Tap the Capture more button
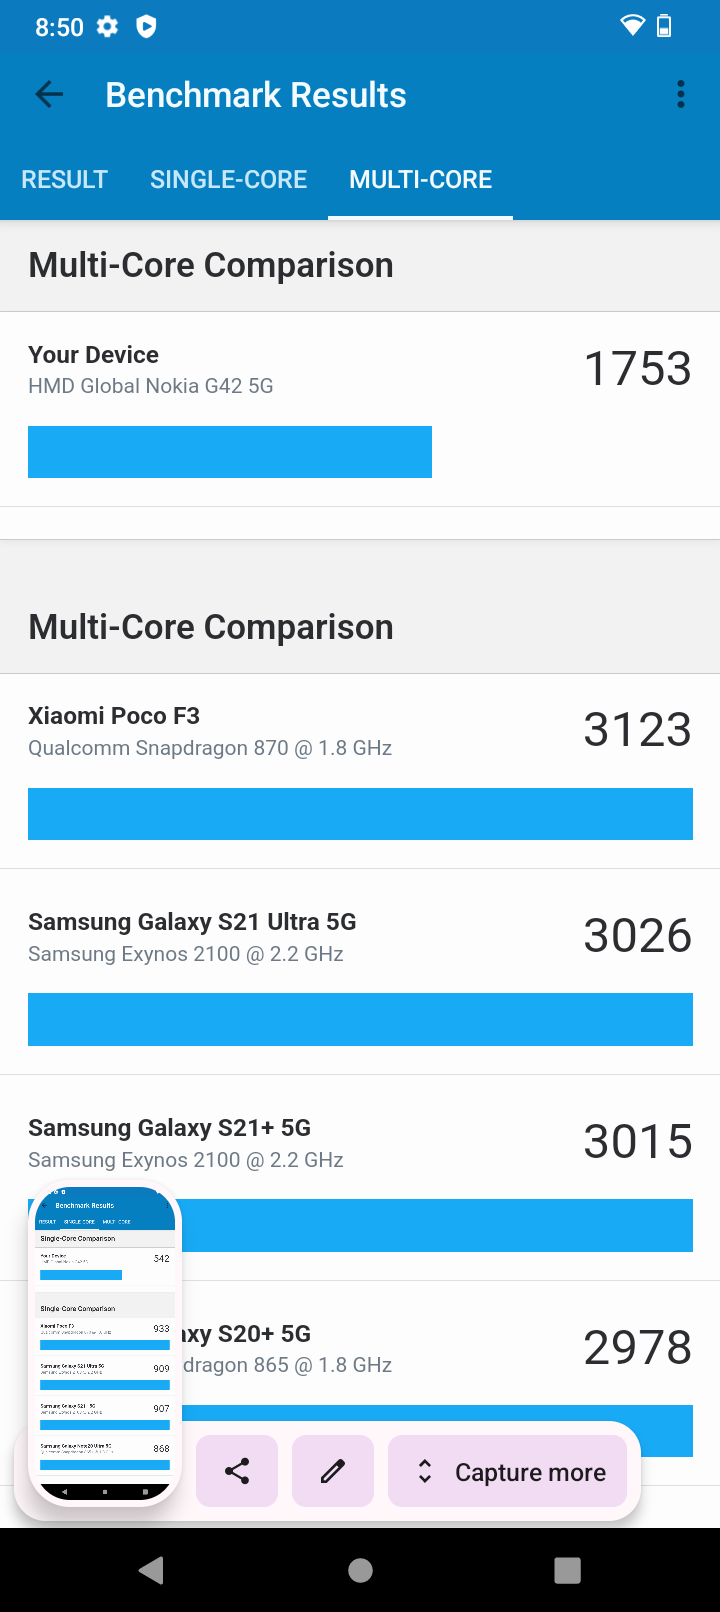Viewport: 720px width, 1612px height. pos(507,1471)
